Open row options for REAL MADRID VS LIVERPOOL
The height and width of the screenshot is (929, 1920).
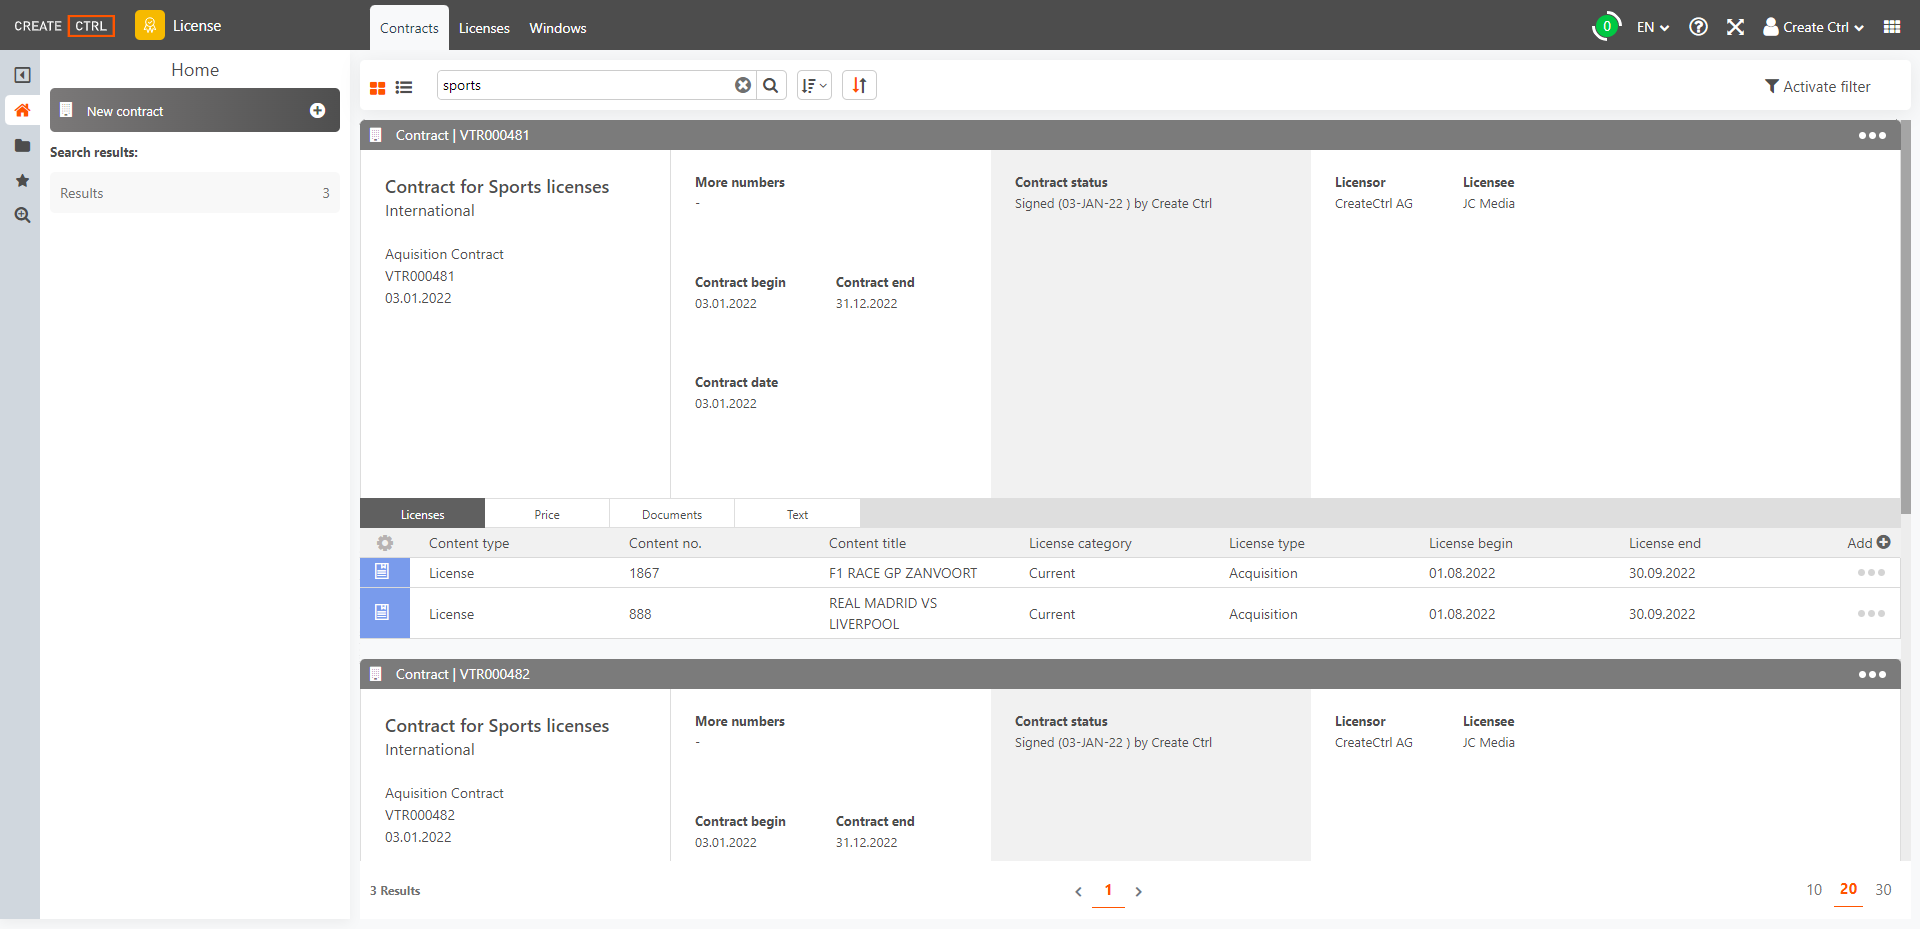[x=1871, y=614]
